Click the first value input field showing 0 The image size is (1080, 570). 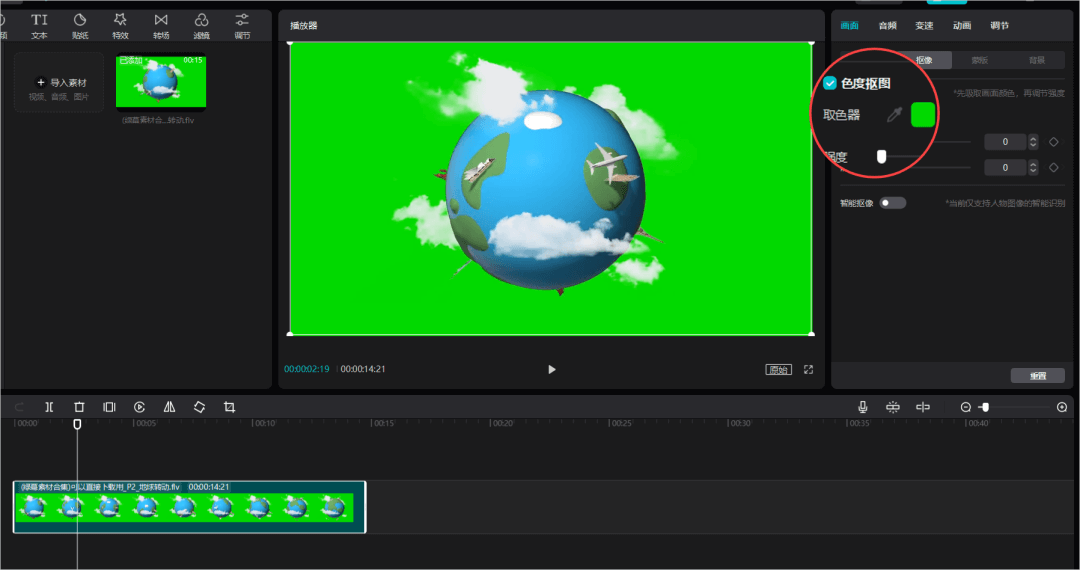pyautogui.click(x=1005, y=142)
